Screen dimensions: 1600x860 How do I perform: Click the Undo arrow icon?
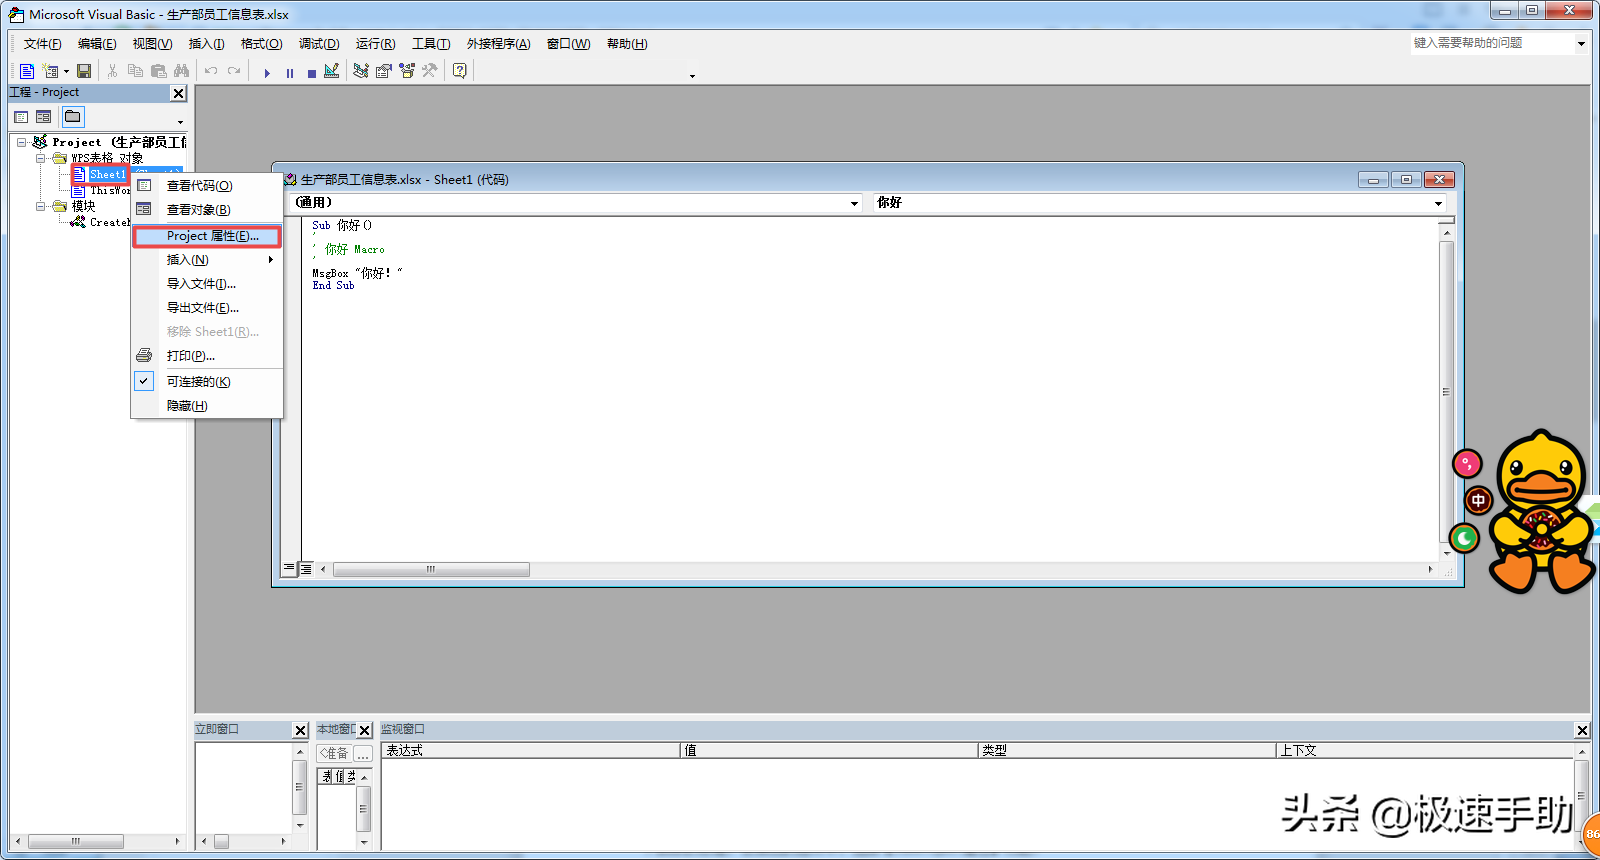[x=211, y=71]
